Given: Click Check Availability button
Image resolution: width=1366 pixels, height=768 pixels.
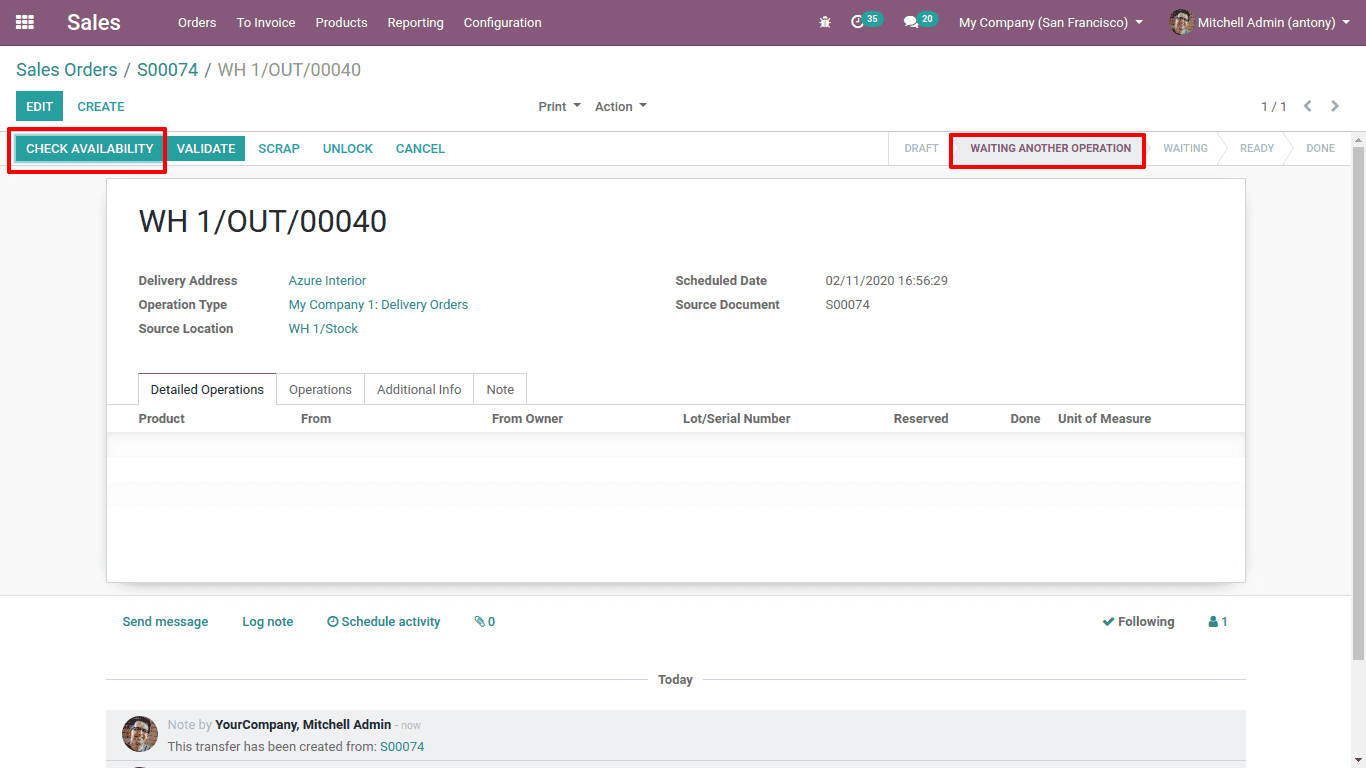Looking at the screenshot, I should (x=90, y=148).
